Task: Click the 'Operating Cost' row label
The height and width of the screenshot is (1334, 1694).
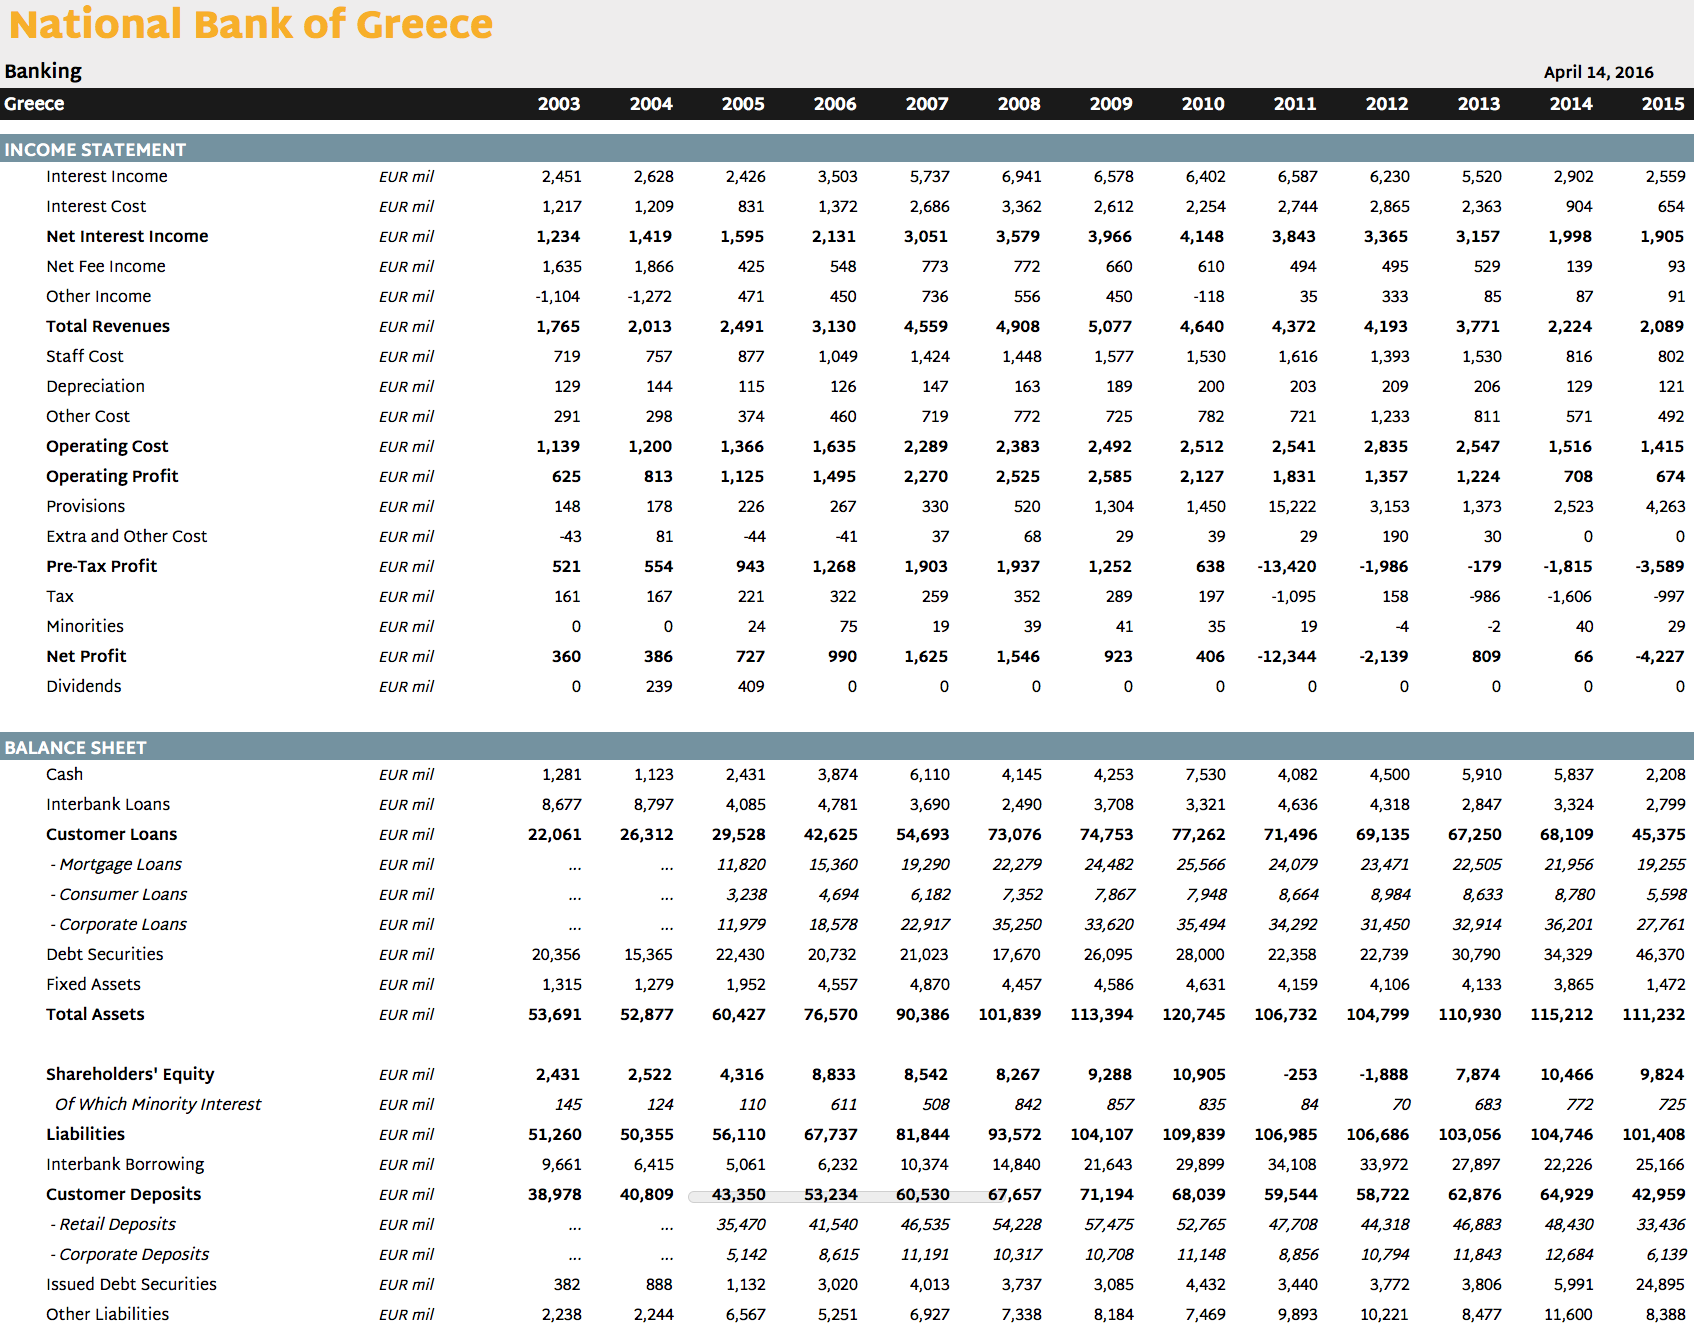Action: [107, 447]
